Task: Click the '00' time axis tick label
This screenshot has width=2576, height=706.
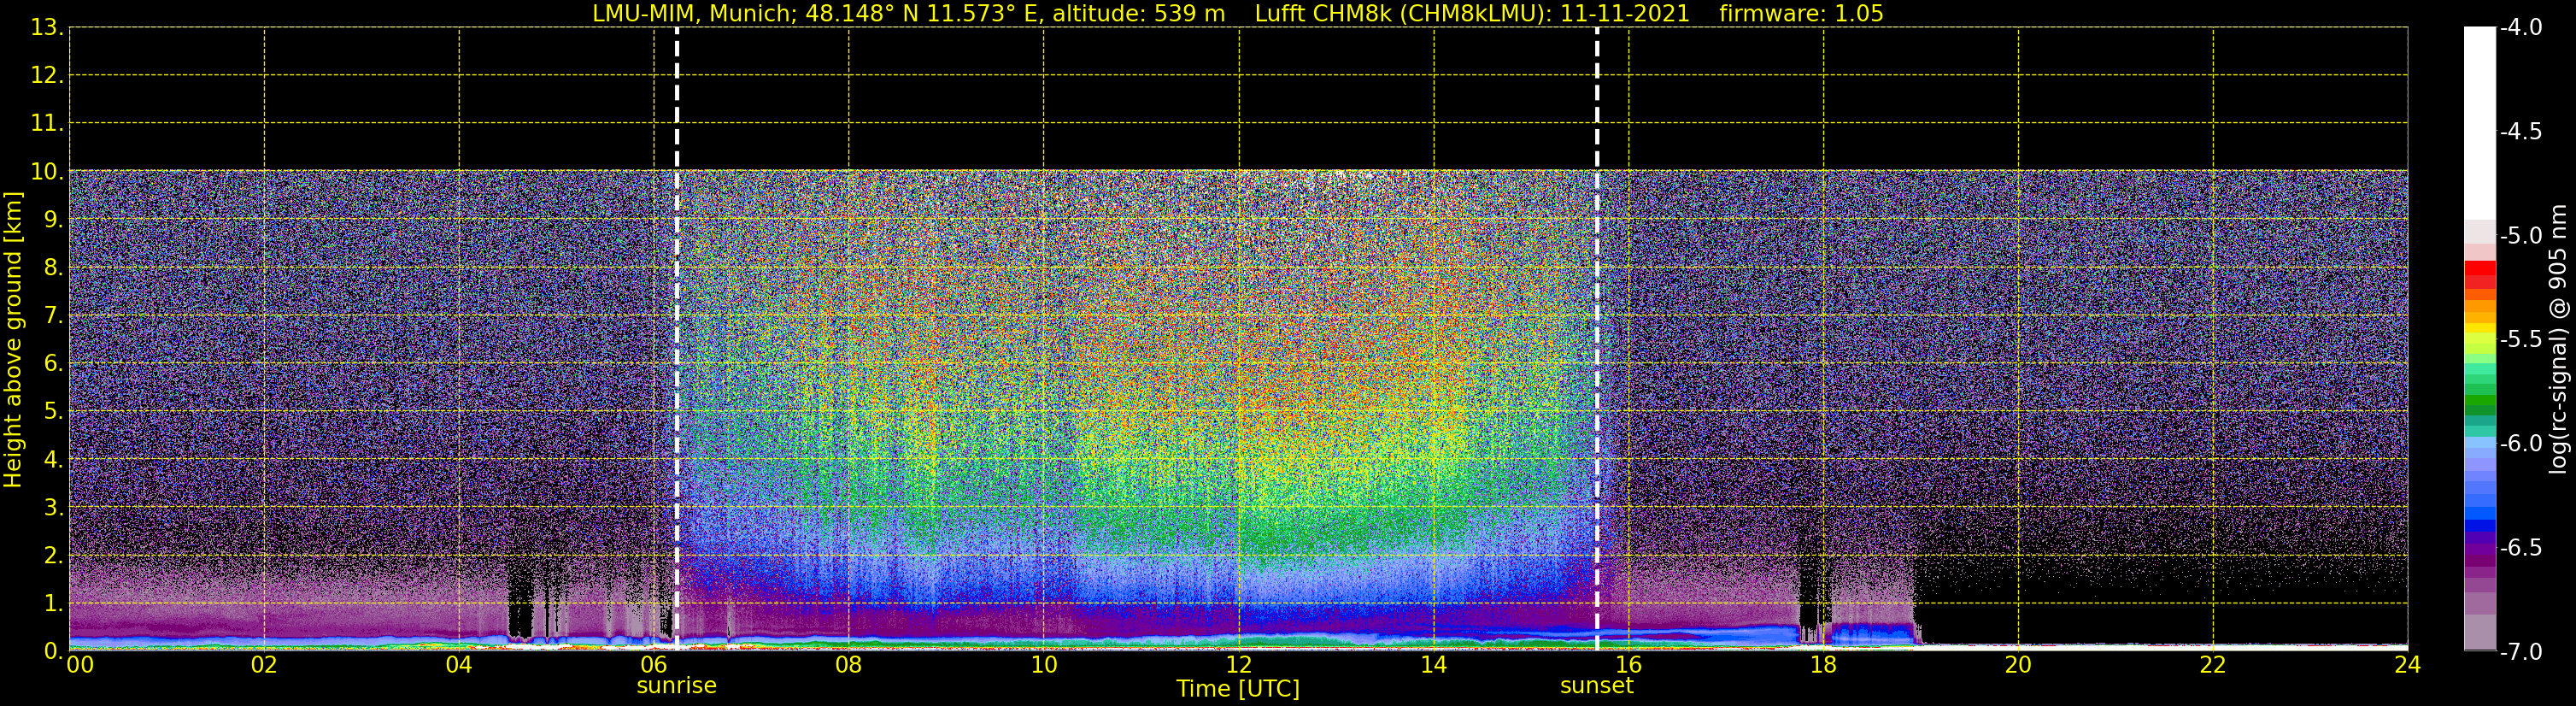Action: [80, 665]
